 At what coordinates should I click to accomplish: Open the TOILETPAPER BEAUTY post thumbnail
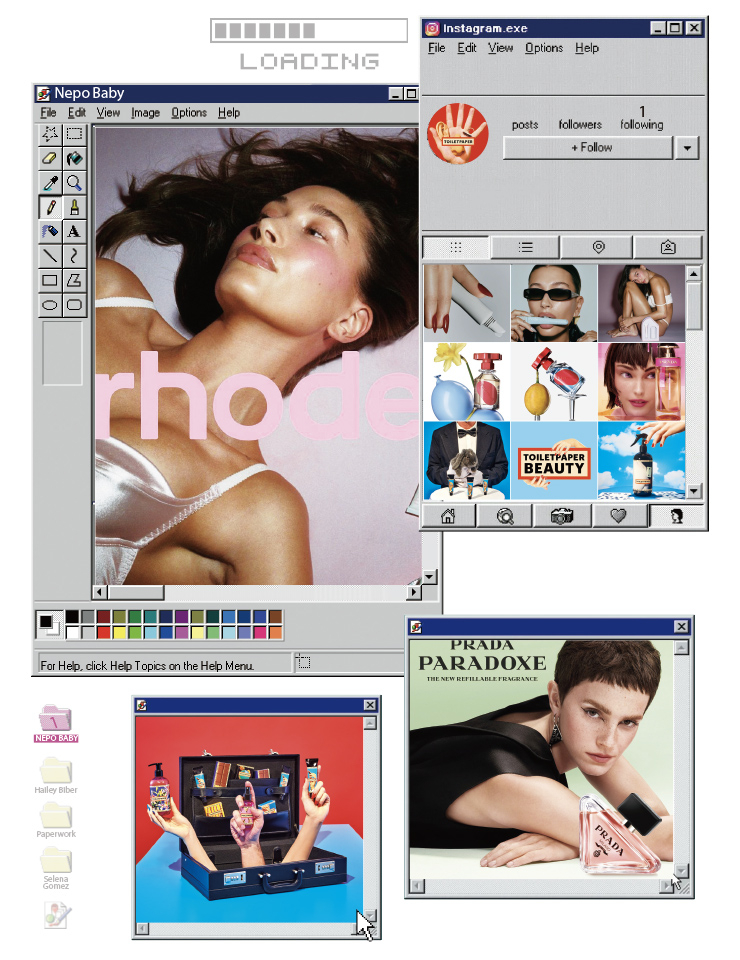click(553, 461)
